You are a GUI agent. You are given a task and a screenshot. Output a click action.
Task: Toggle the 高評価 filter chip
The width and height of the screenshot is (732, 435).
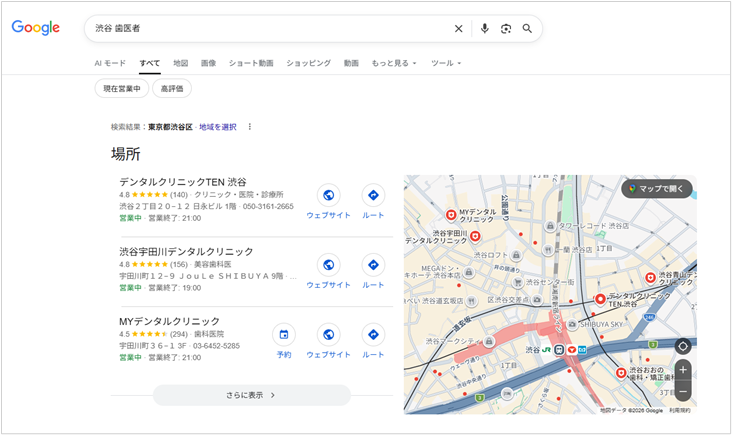coord(172,88)
